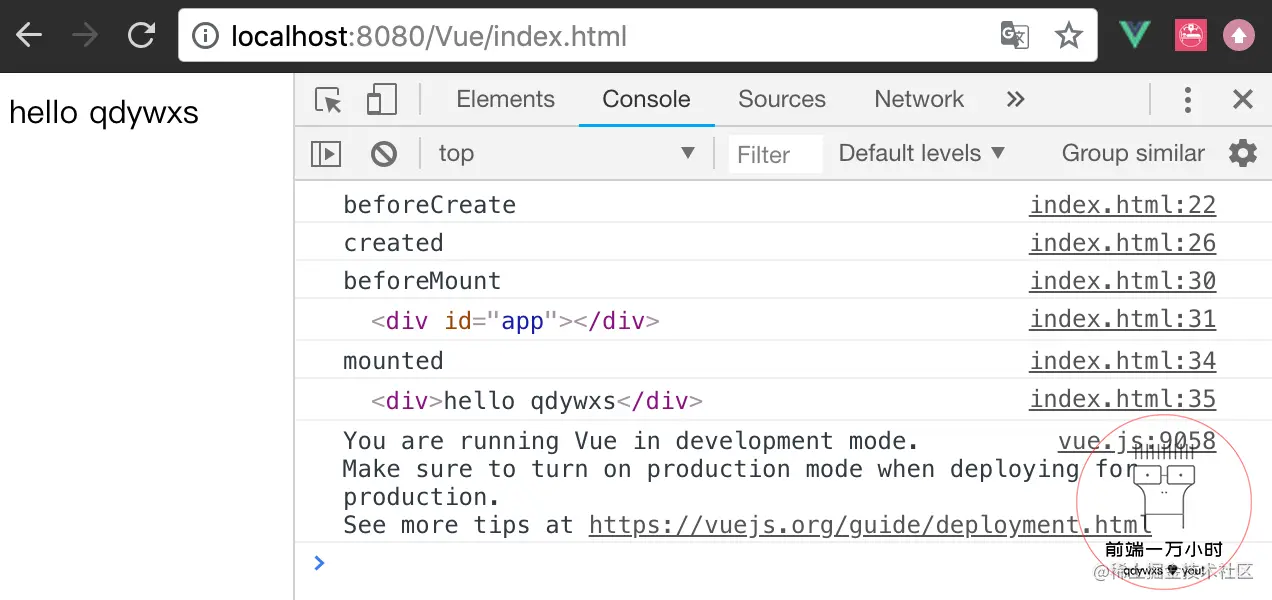Select the inspect element picker icon
This screenshot has width=1272, height=600.
pos(327,99)
